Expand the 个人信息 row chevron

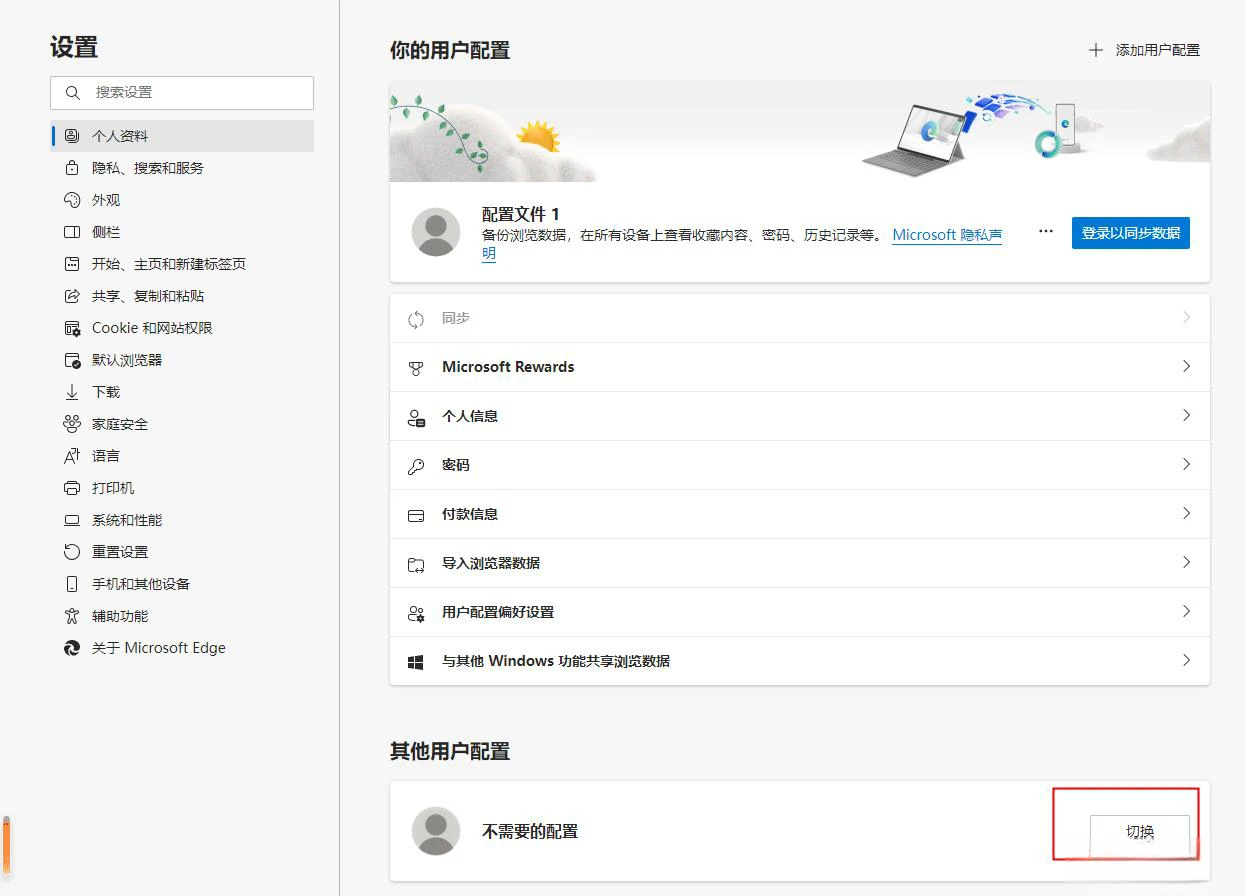(x=1187, y=415)
